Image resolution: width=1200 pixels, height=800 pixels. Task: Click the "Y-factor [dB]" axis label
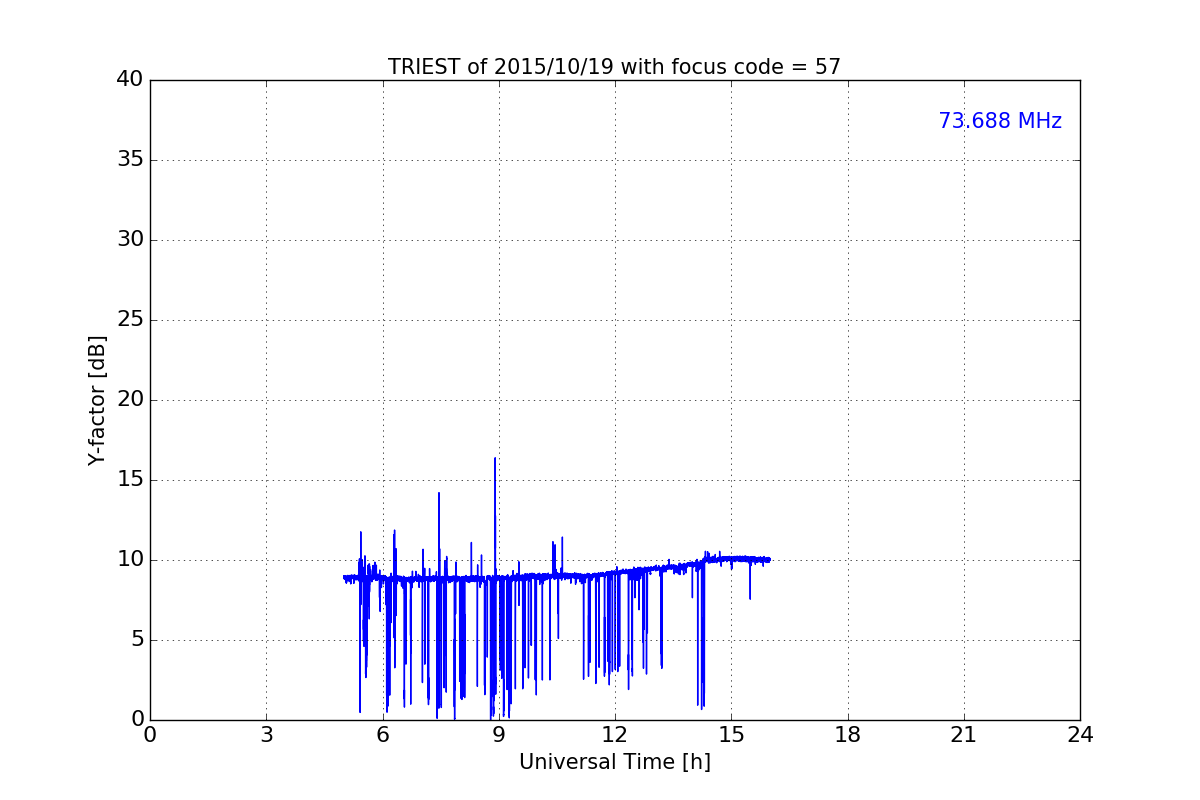[x=97, y=400]
